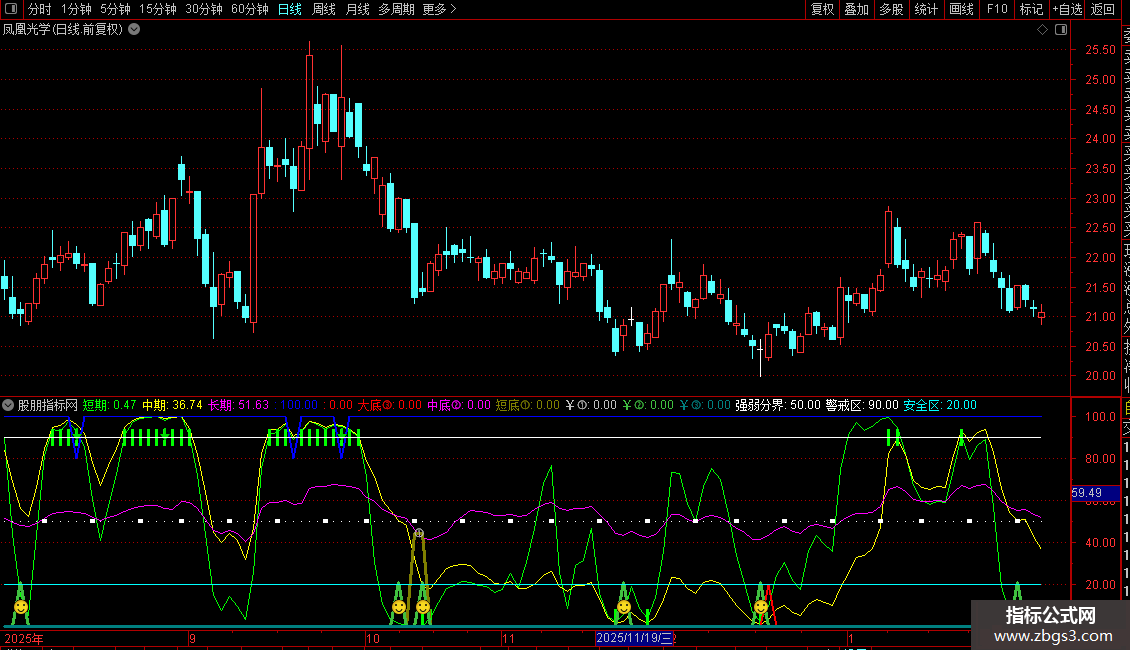Click the diamond icon at top right of chart
This screenshot has width=1130, height=650.
coord(1042,30)
